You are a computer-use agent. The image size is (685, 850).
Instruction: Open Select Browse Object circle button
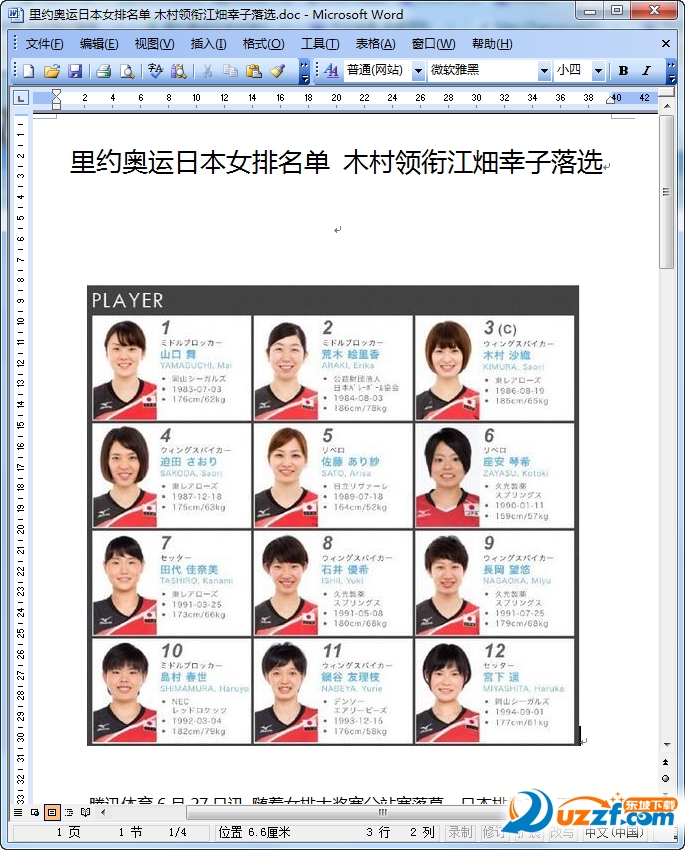pos(667,778)
